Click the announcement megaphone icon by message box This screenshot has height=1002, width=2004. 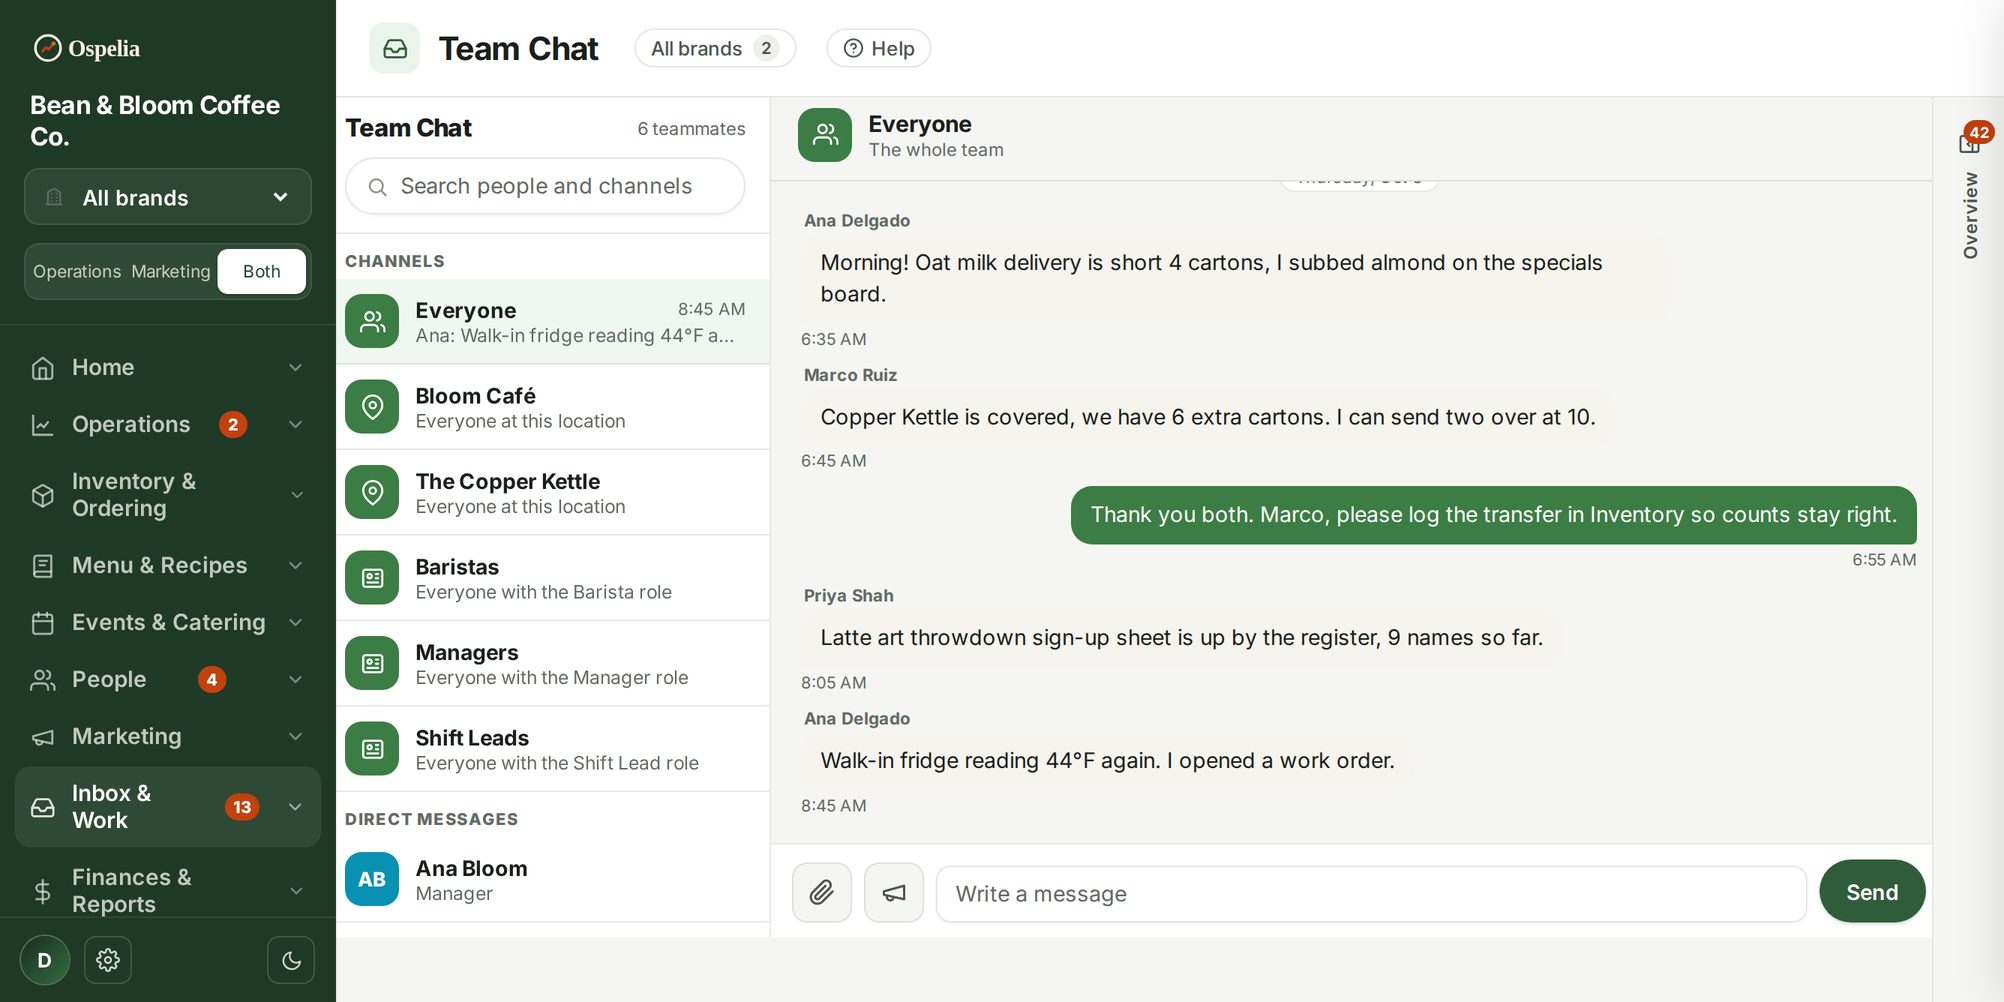click(894, 893)
